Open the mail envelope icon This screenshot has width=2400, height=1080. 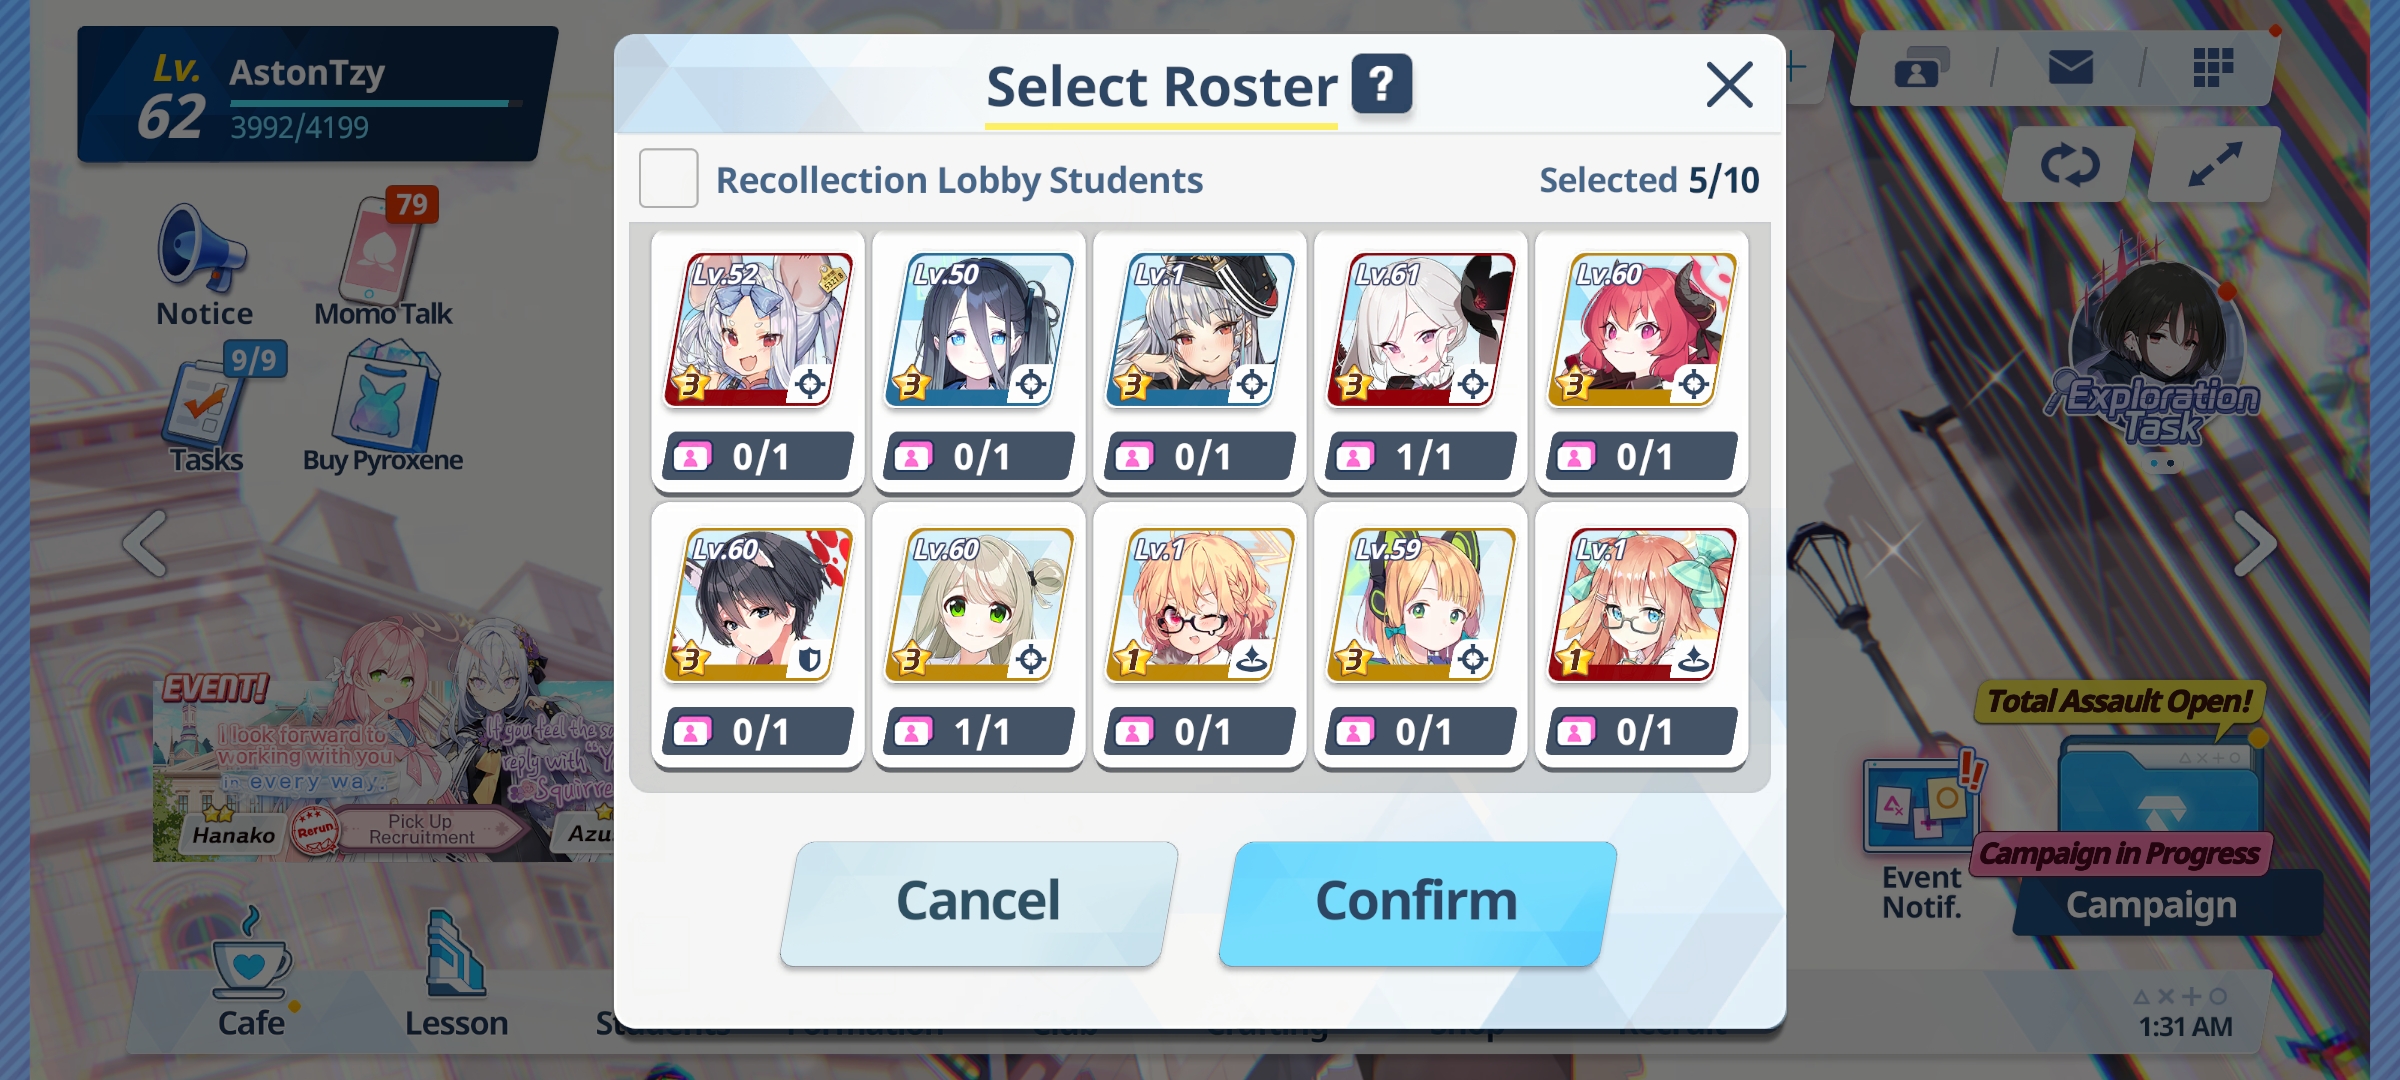click(x=2070, y=68)
